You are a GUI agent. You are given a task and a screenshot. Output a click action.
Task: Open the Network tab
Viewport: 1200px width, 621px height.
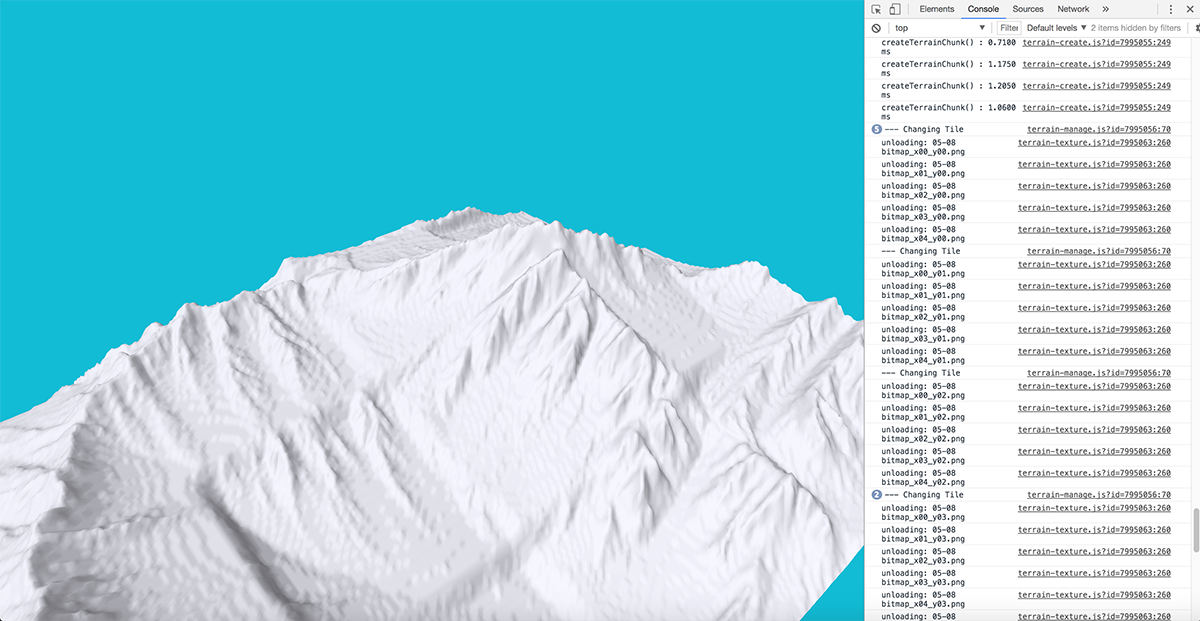1073,9
